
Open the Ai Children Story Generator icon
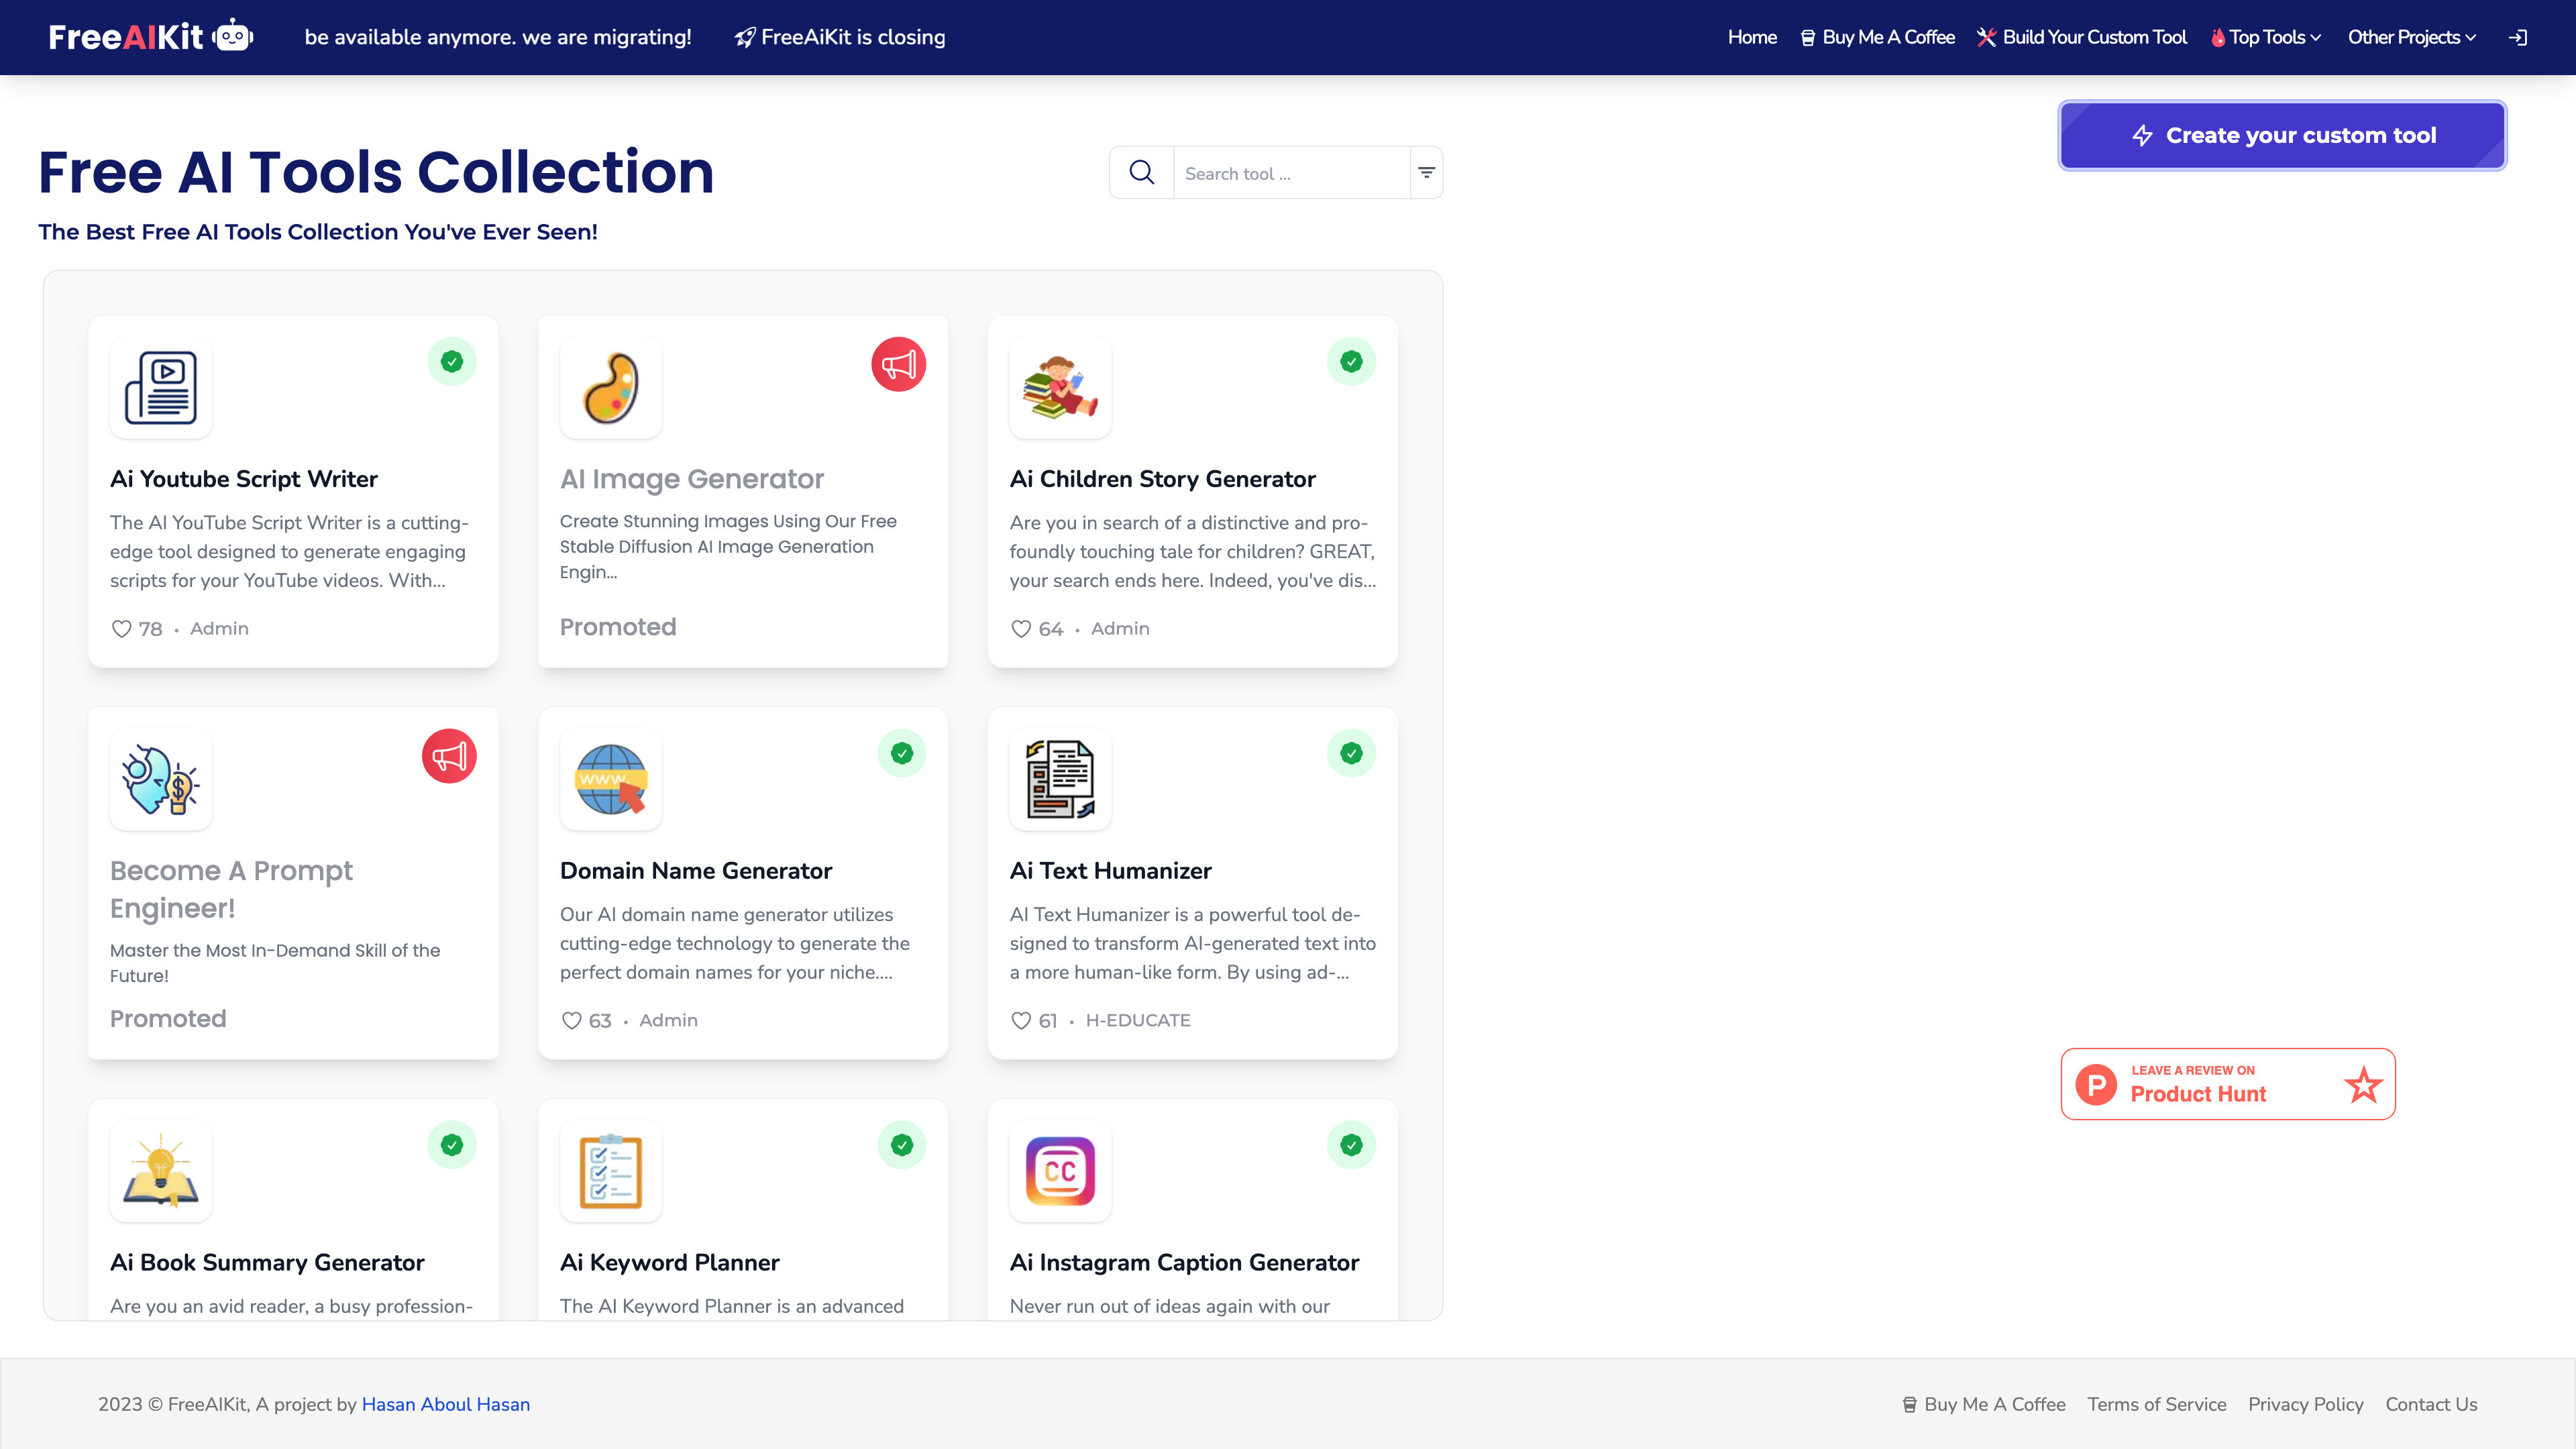tap(1060, 388)
